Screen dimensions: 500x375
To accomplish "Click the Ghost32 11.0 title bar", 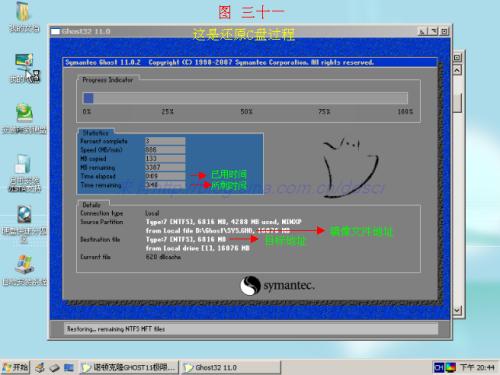I will coord(233,32).
